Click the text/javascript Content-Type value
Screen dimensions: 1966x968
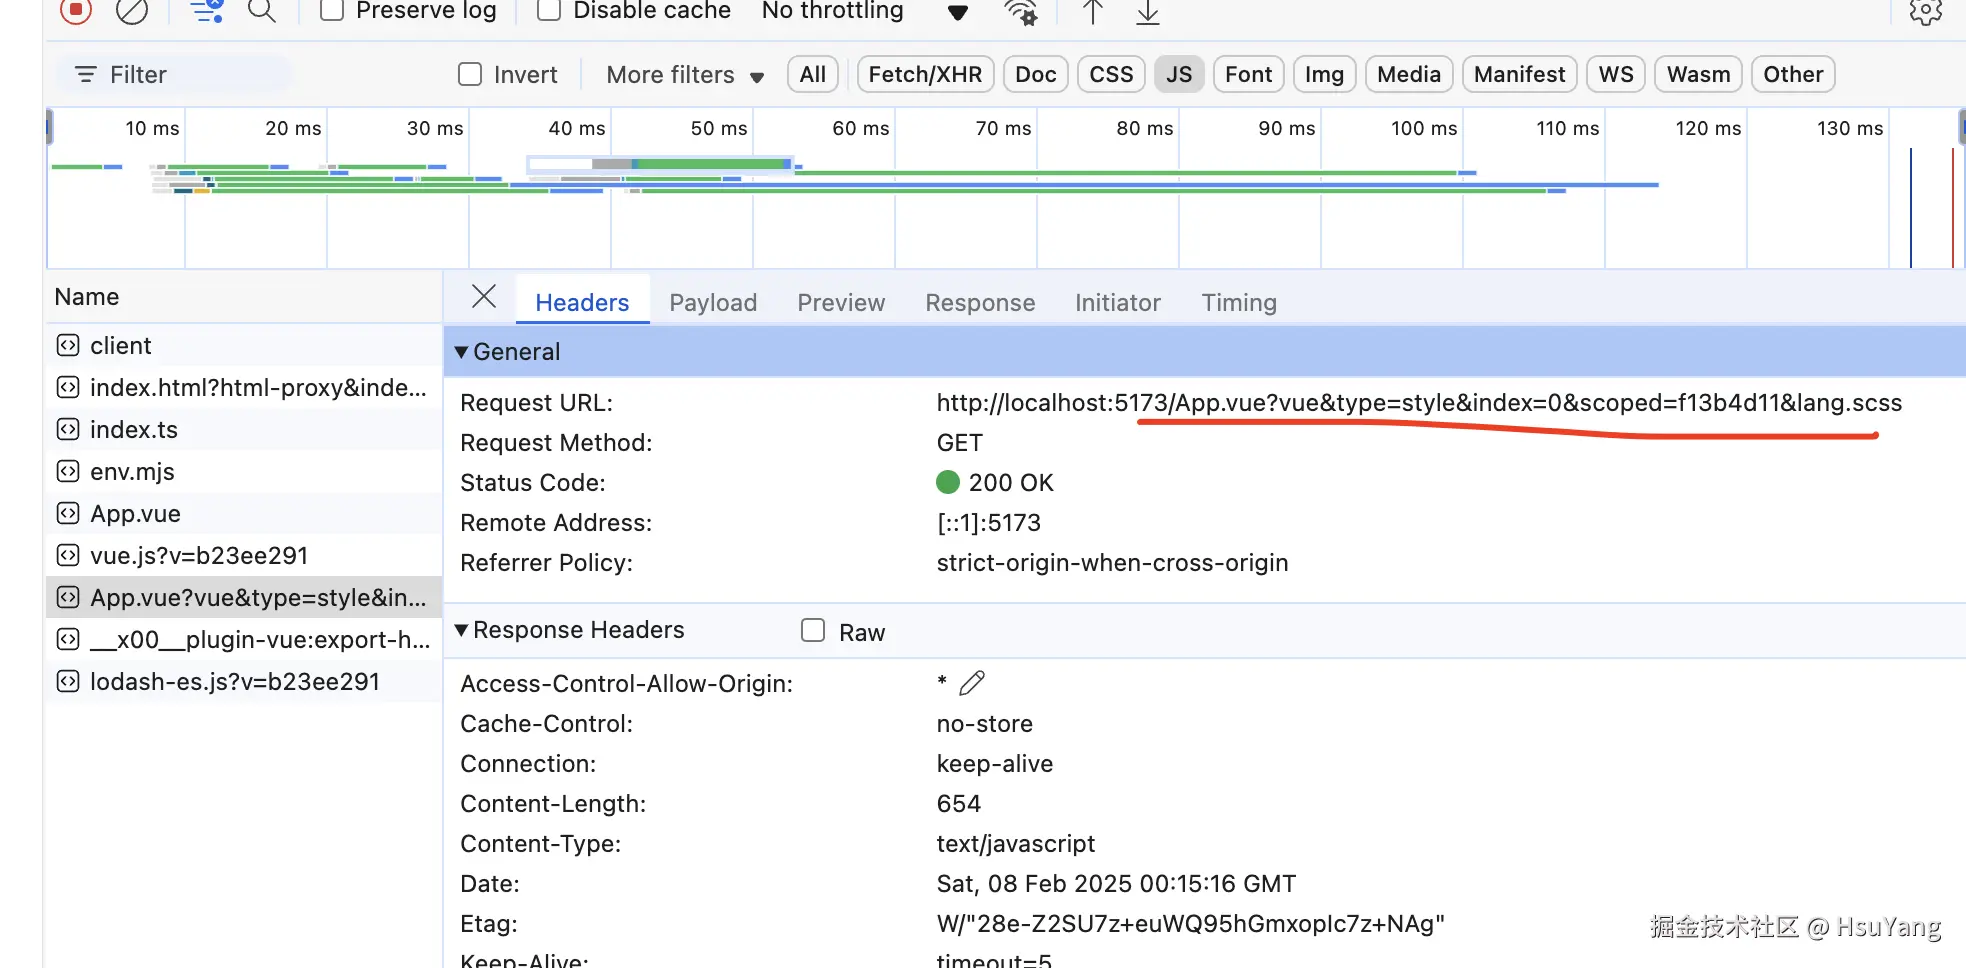[1015, 844]
